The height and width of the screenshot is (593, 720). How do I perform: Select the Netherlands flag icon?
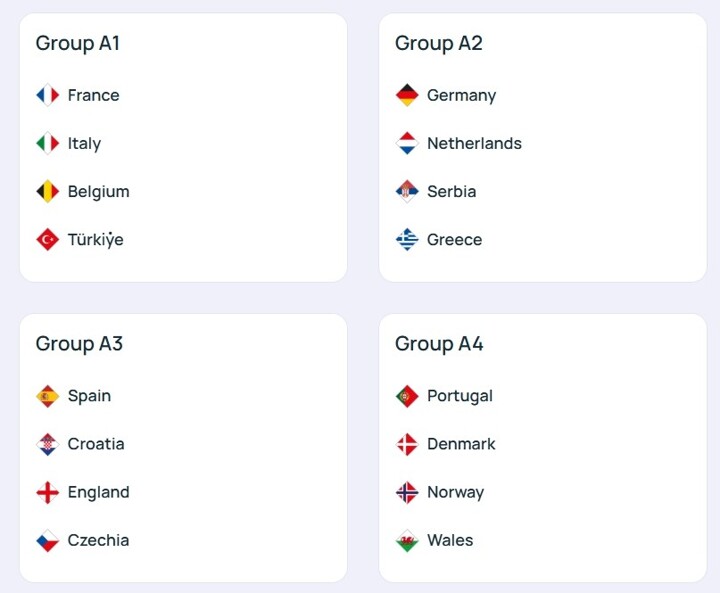[407, 144]
